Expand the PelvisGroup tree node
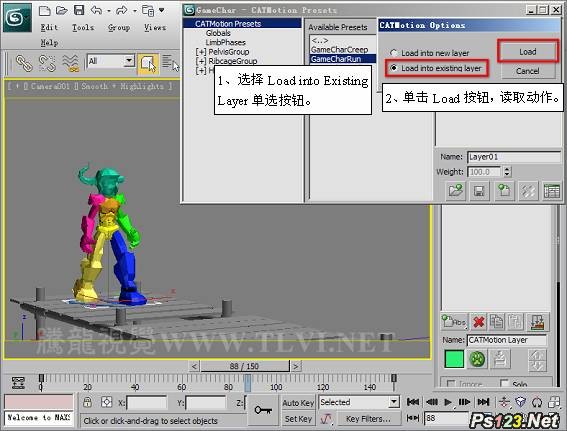The image size is (567, 431). click(x=201, y=52)
